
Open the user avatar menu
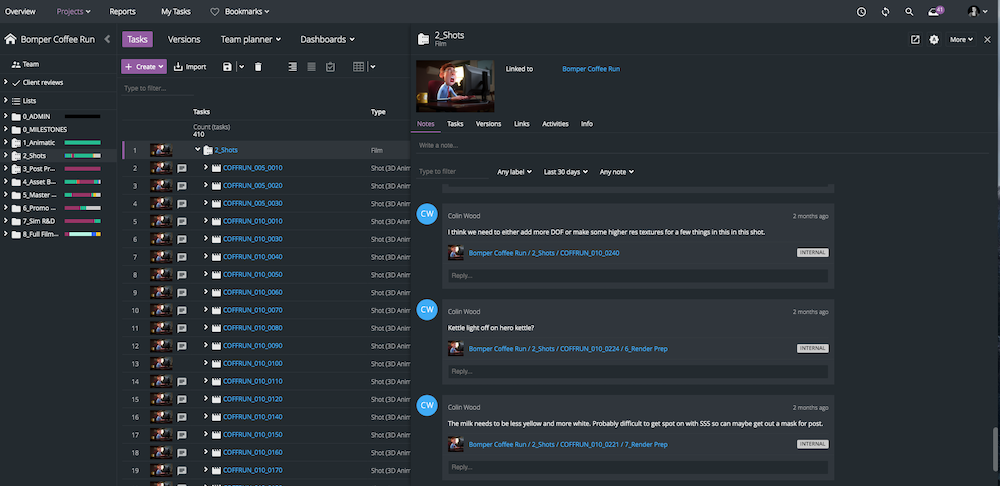976,11
